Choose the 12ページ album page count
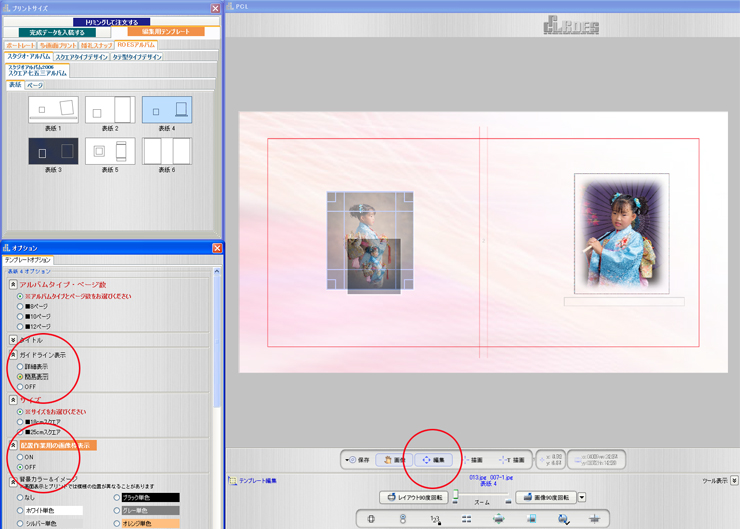The height and width of the screenshot is (529, 740). (x=20, y=328)
